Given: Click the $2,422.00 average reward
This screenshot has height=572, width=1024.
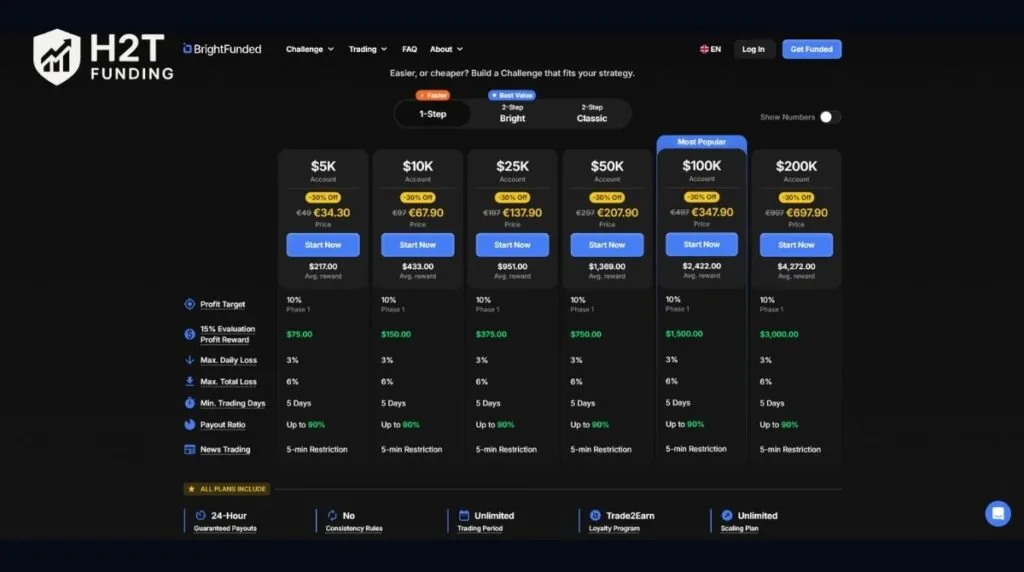Looking at the screenshot, I should click(x=701, y=266).
